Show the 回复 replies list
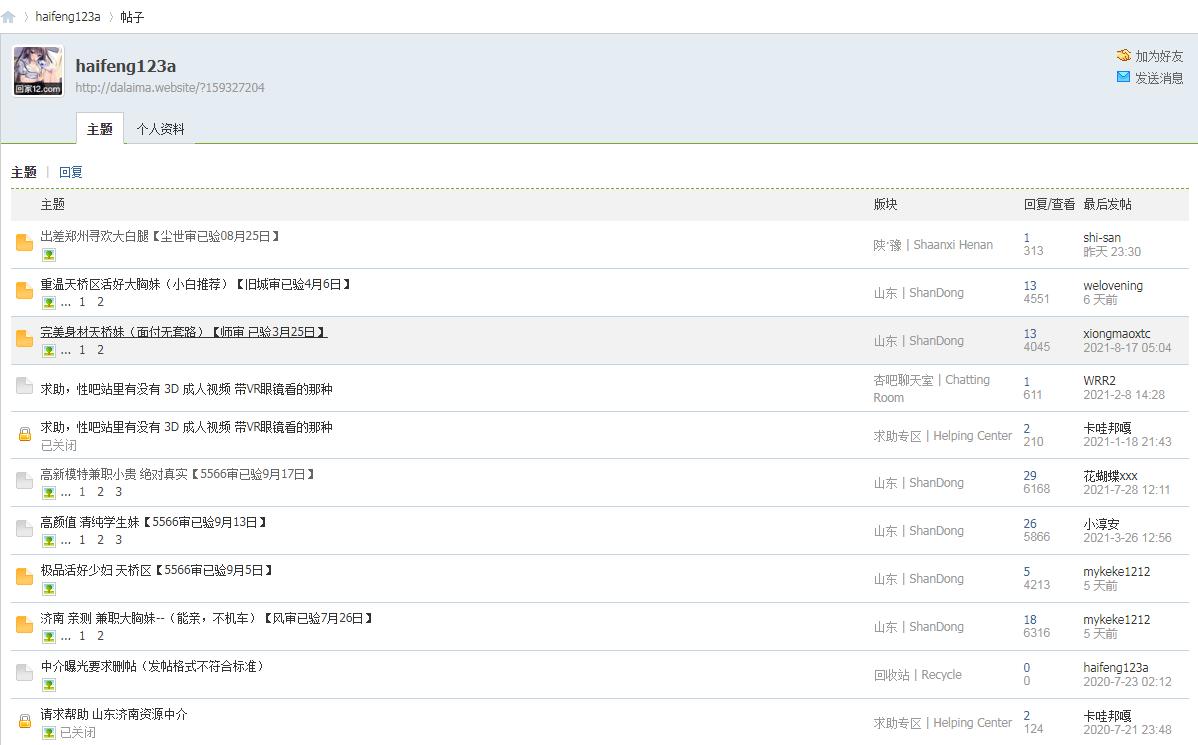The image size is (1198, 745). tap(71, 172)
